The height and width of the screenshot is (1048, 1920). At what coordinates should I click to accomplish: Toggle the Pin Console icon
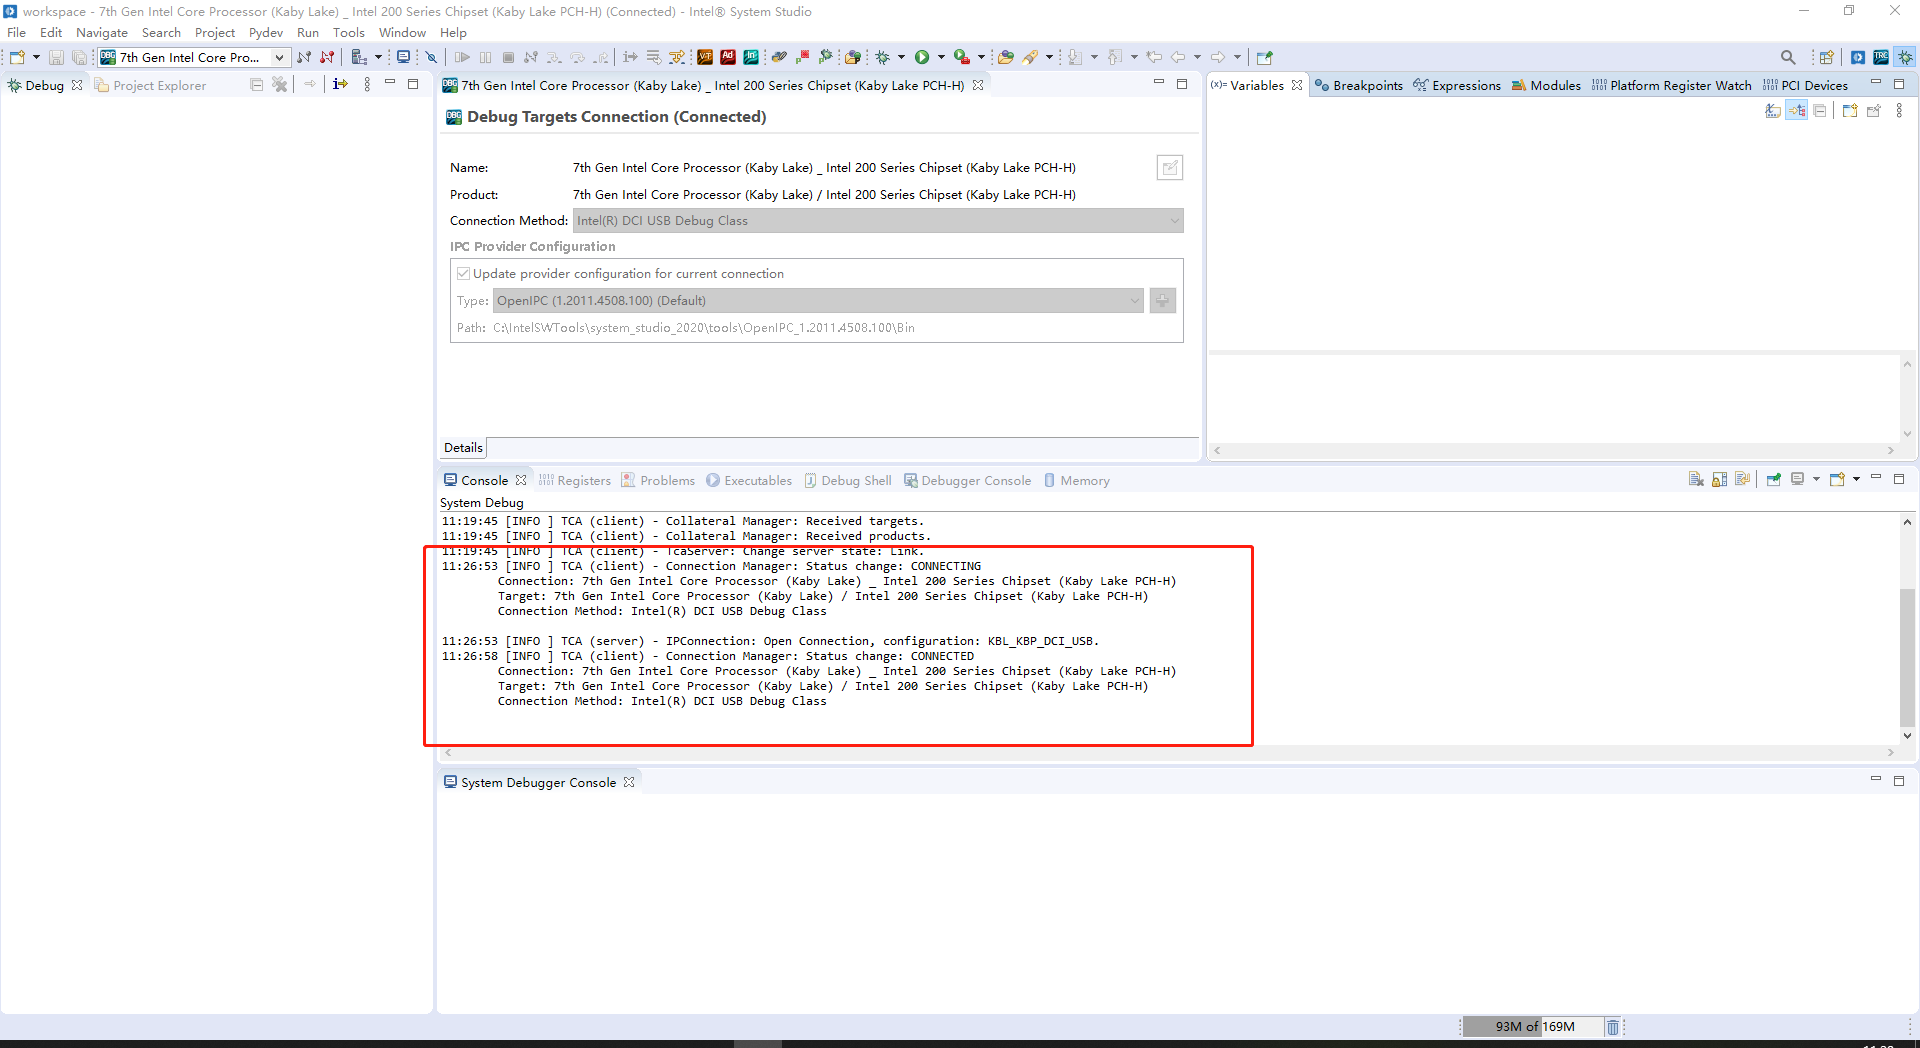1774,479
